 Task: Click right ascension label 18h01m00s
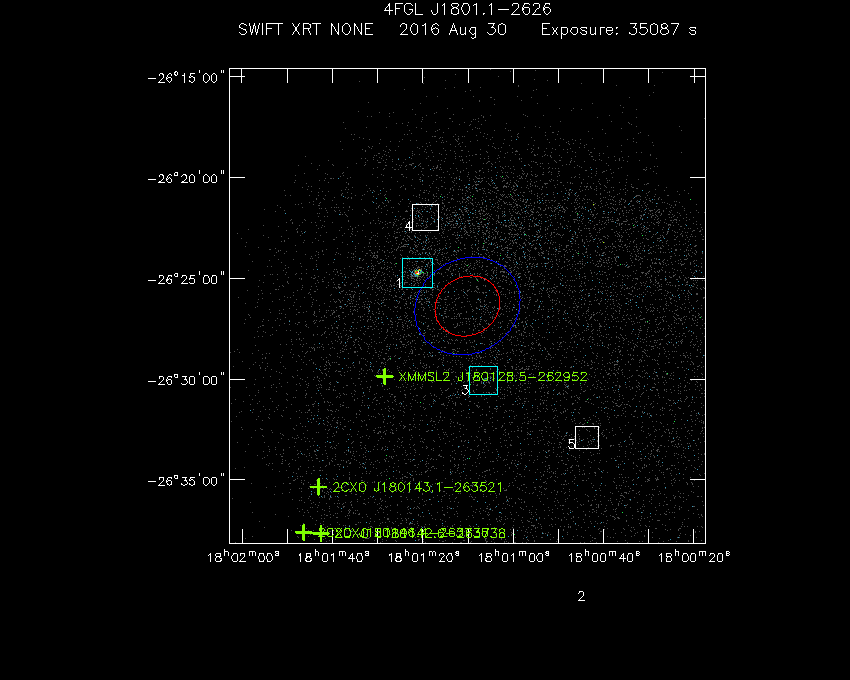tap(513, 557)
